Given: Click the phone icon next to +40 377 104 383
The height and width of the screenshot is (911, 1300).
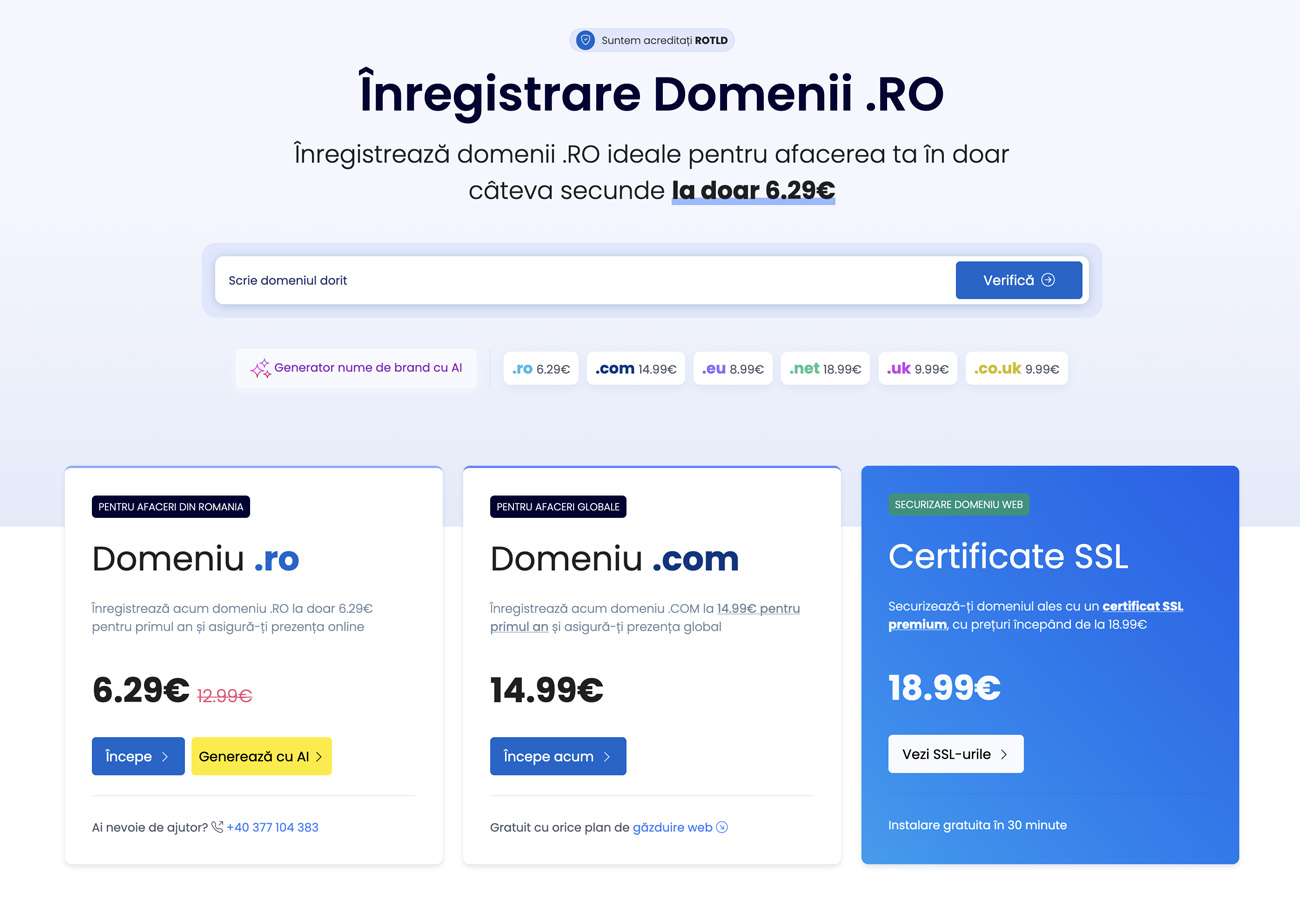Looking at the screenshot, I should [x=217, y=827].
